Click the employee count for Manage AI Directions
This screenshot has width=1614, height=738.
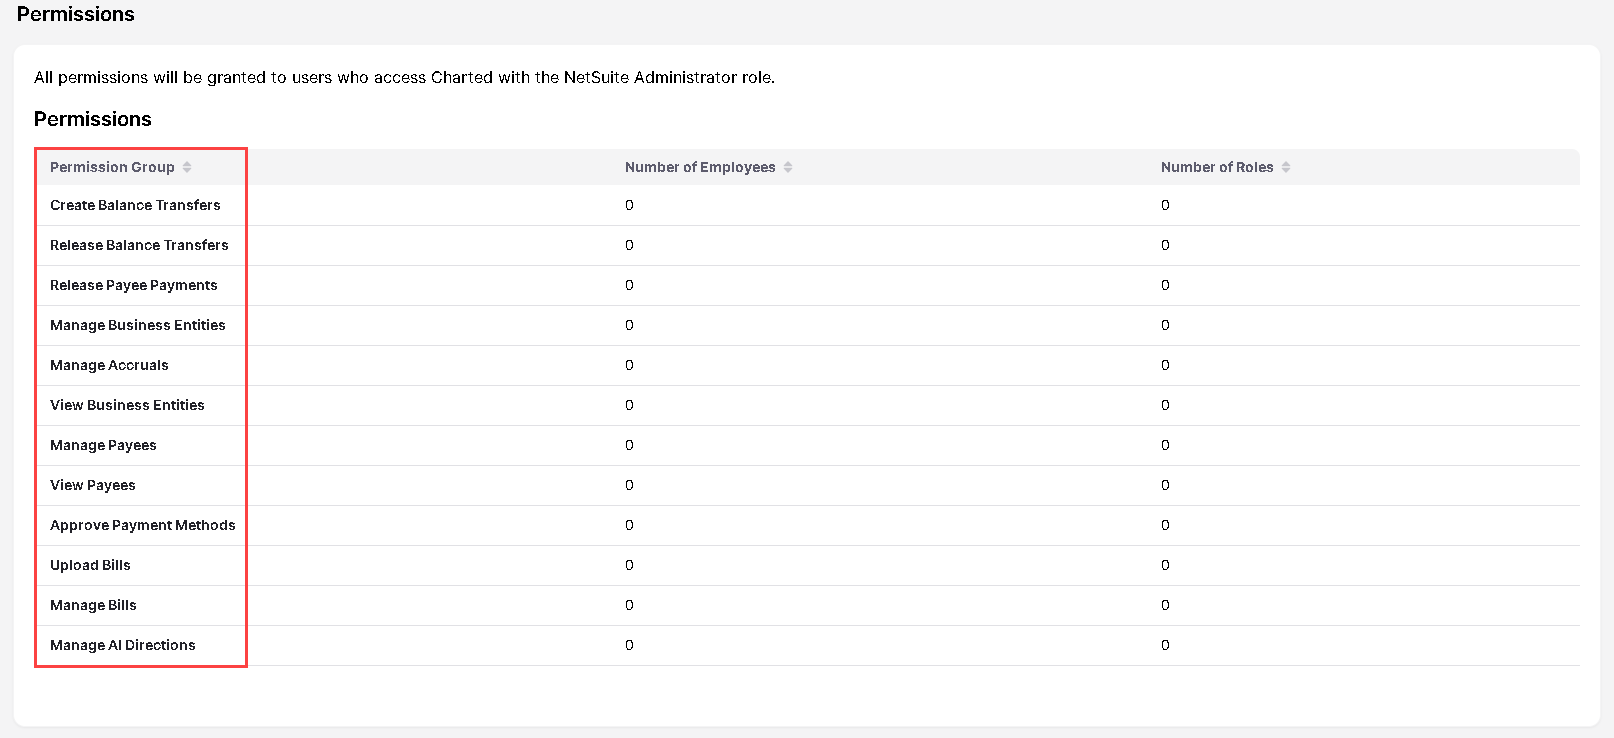point(629,645)
